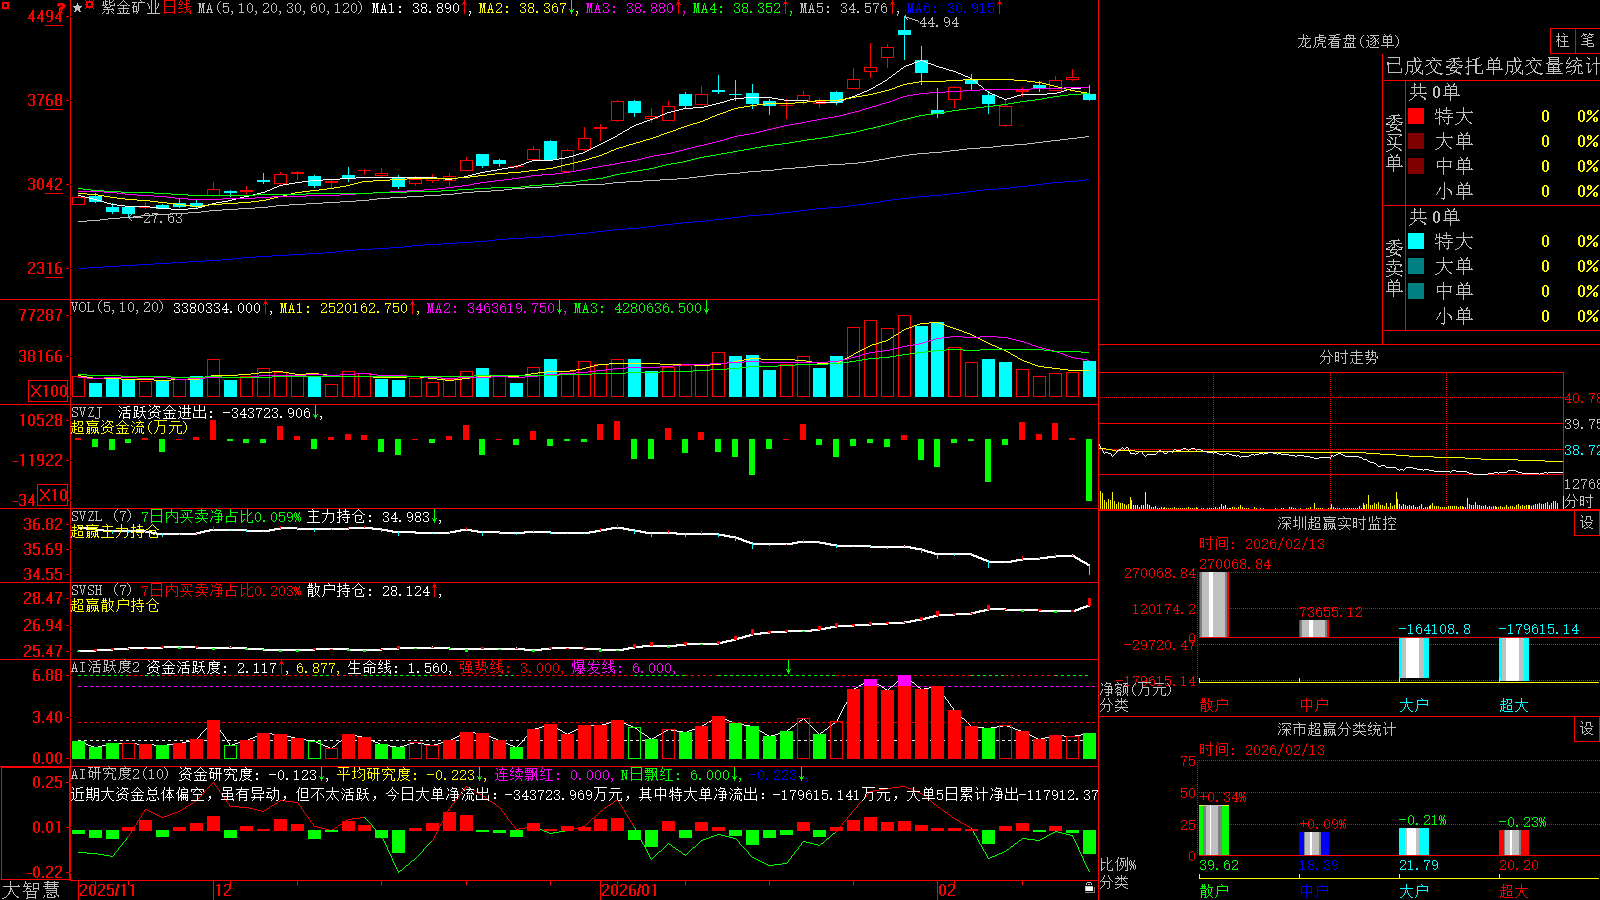
Task: Click the teal 大单 swatch under 委卖单
Action: [x=1416, y=266]
